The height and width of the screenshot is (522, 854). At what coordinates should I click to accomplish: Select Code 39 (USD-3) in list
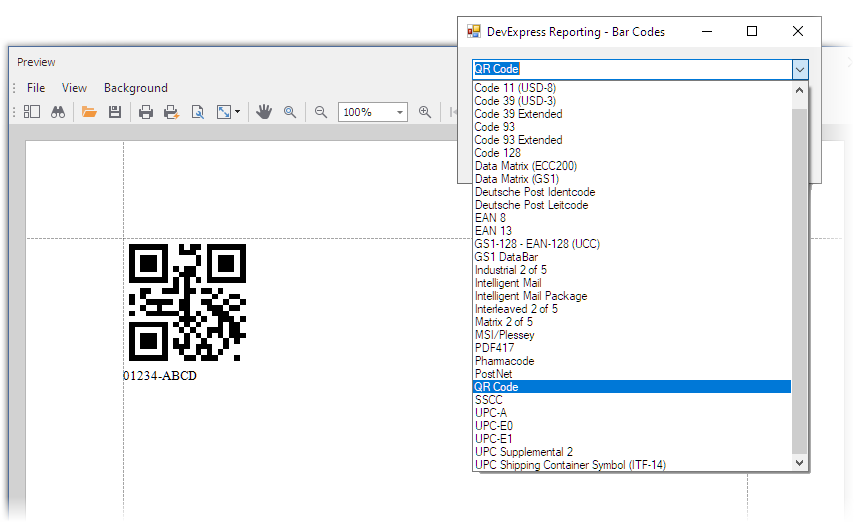pyautogui.click(x=632, y=101)
